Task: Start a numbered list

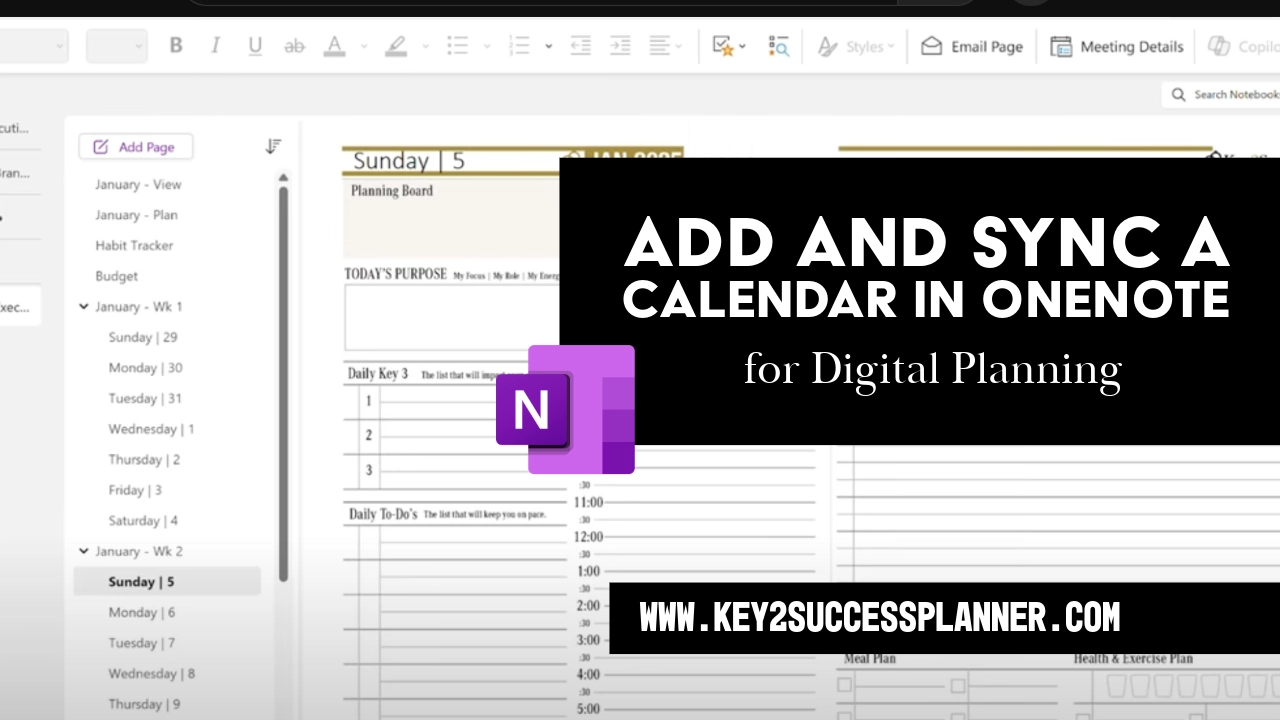Action: click(x=519, y=46)
